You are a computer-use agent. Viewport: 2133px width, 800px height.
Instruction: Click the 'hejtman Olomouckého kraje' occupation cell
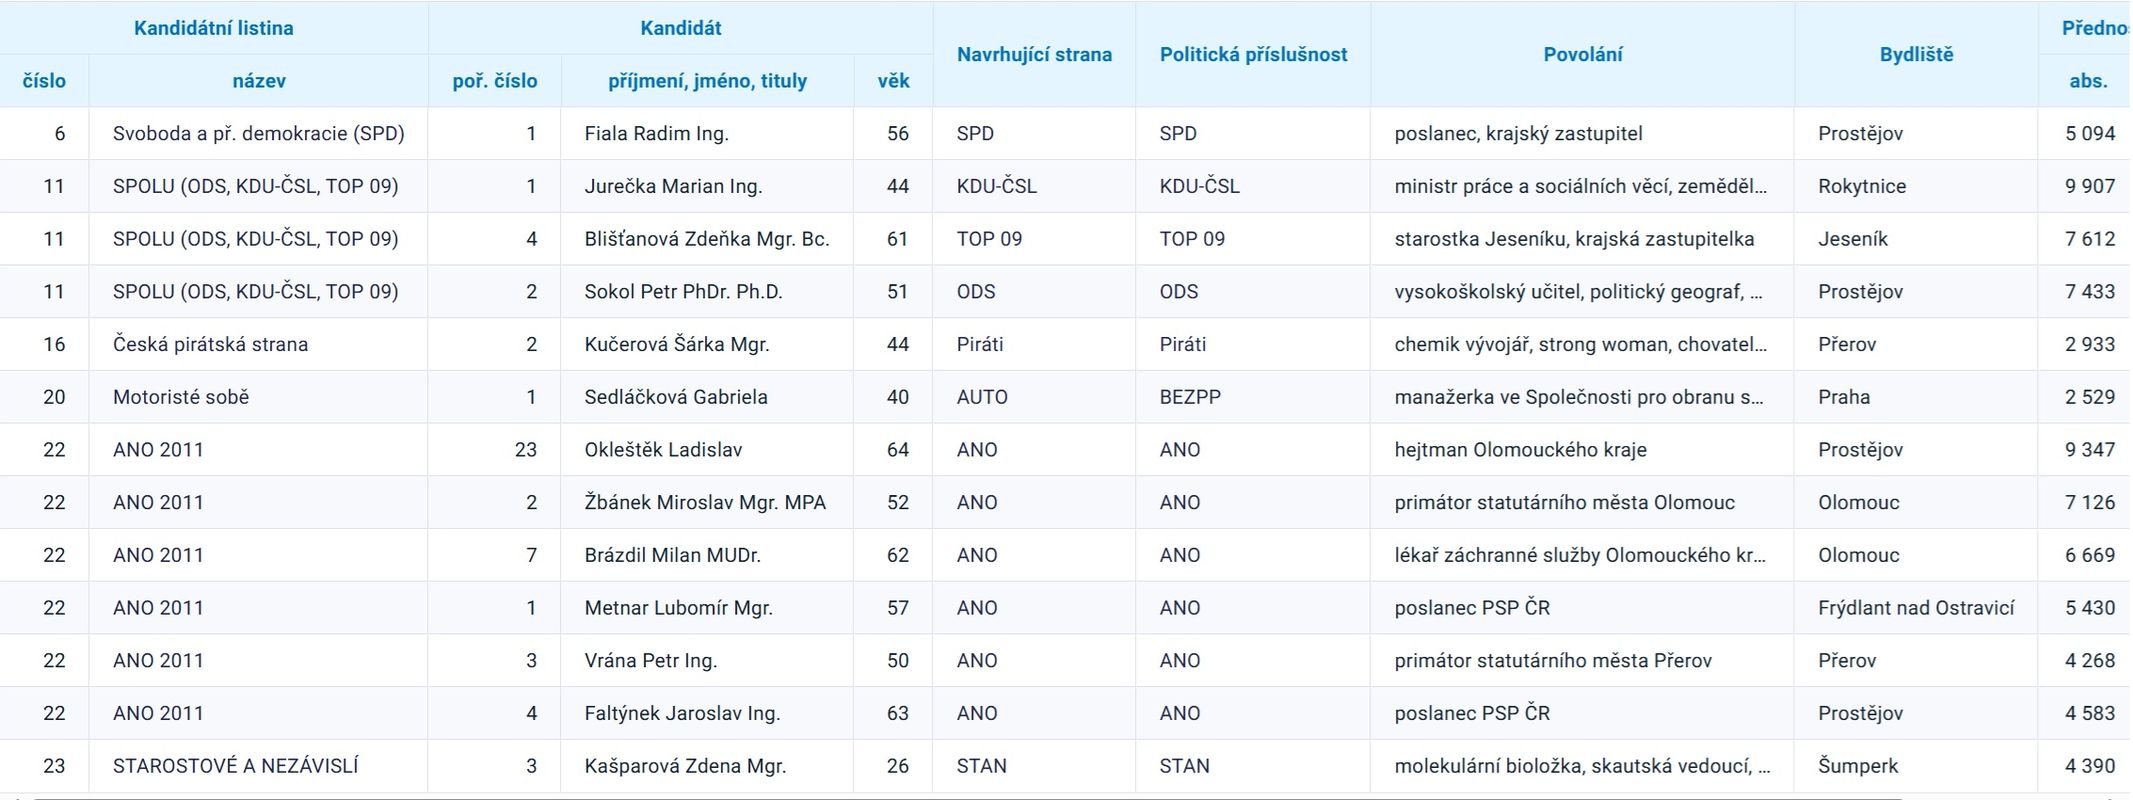point(1520,450)
